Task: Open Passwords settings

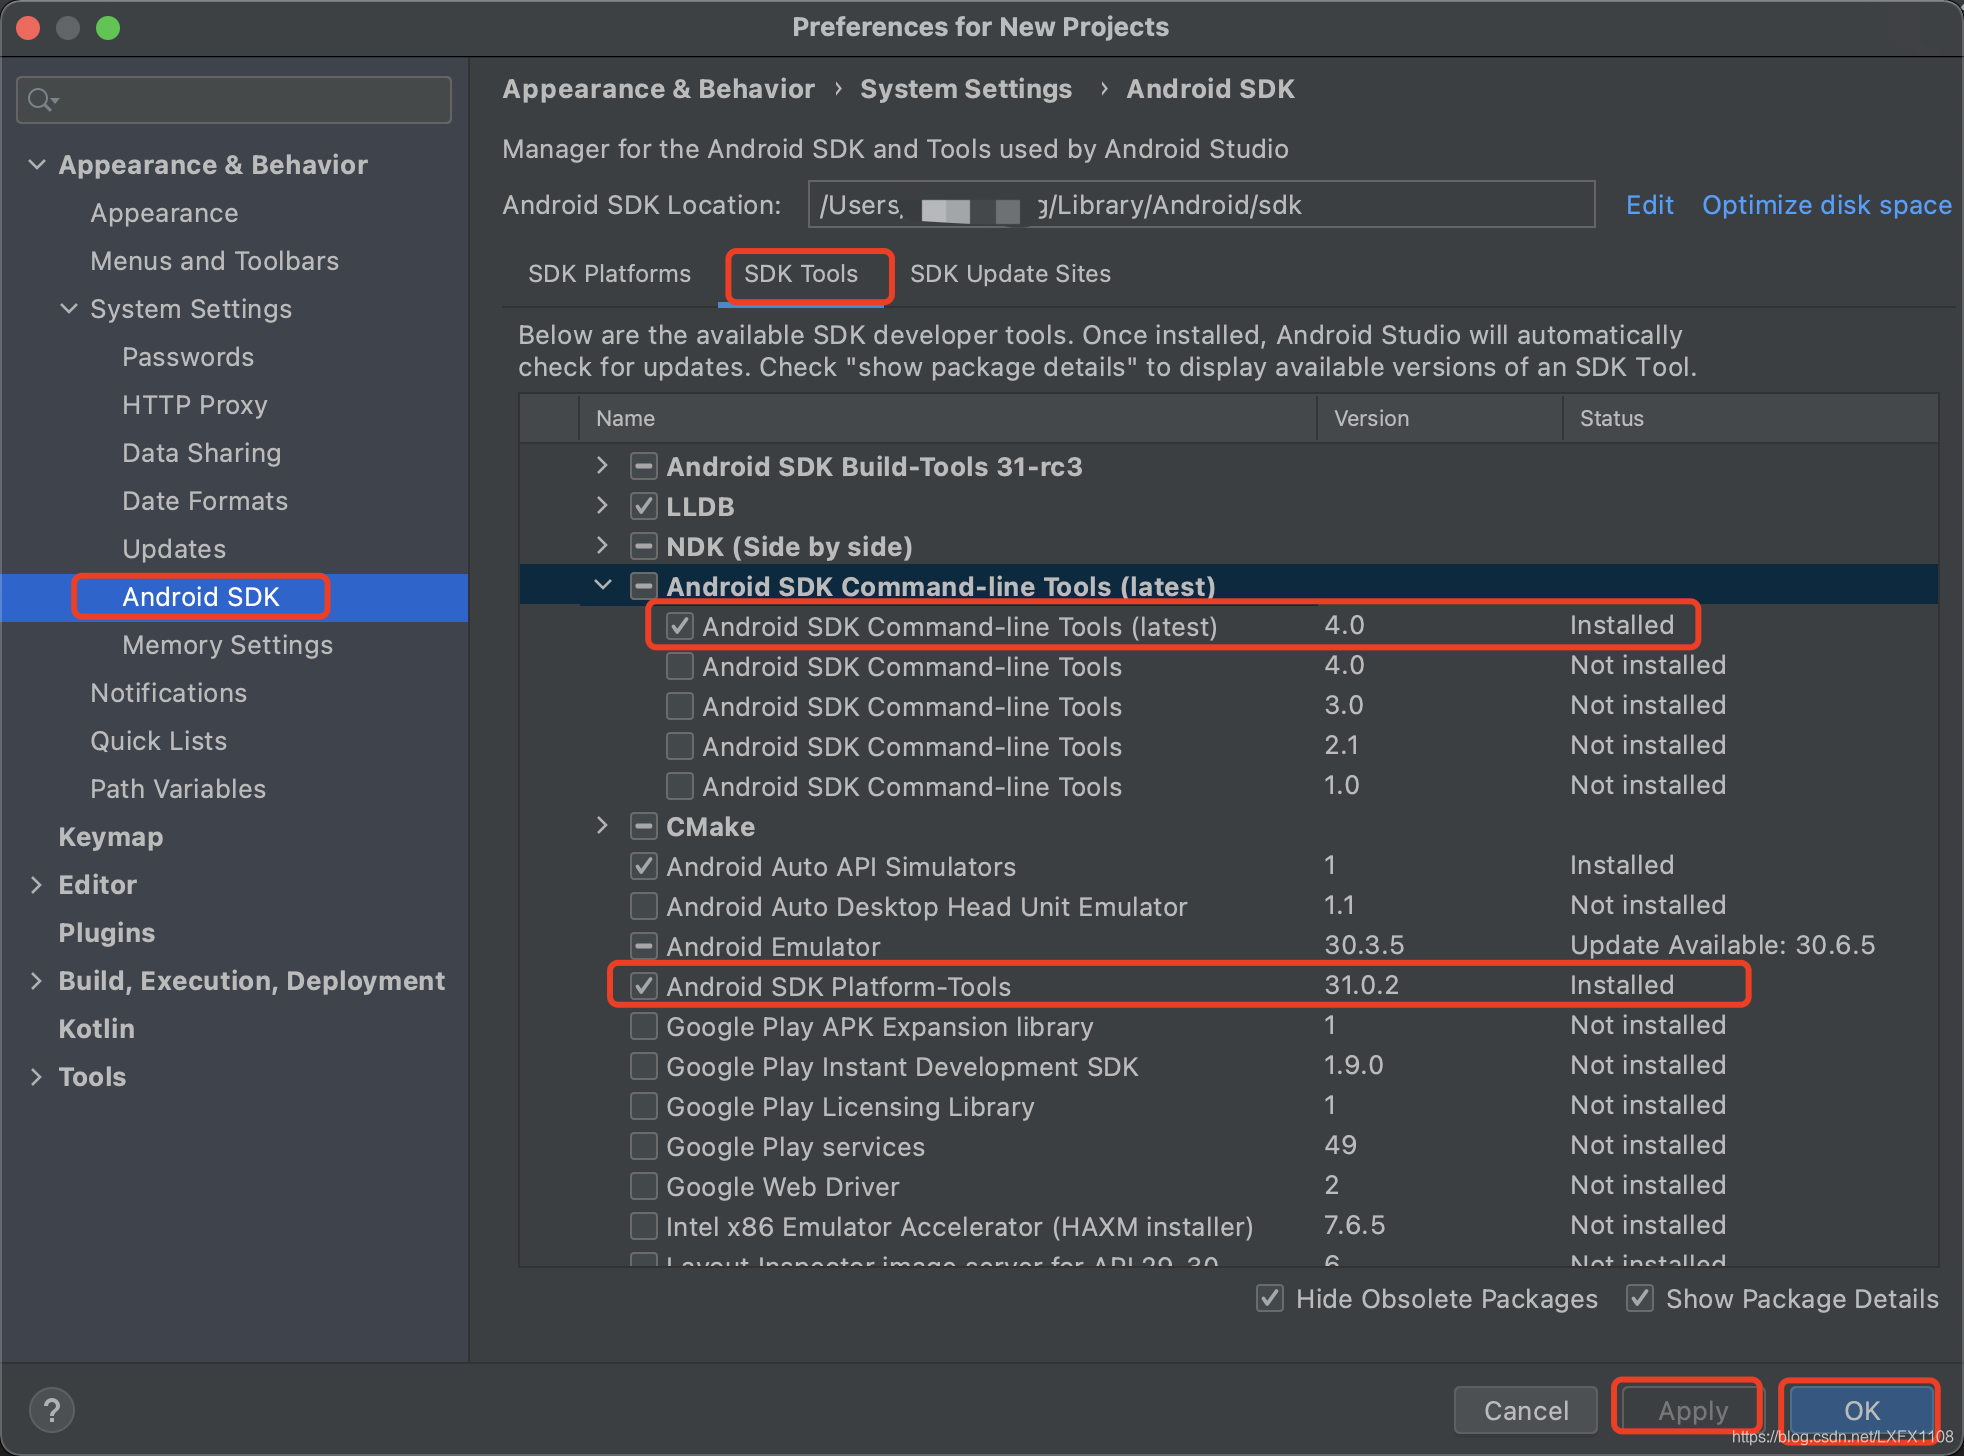Action: [x=188, y=357]
